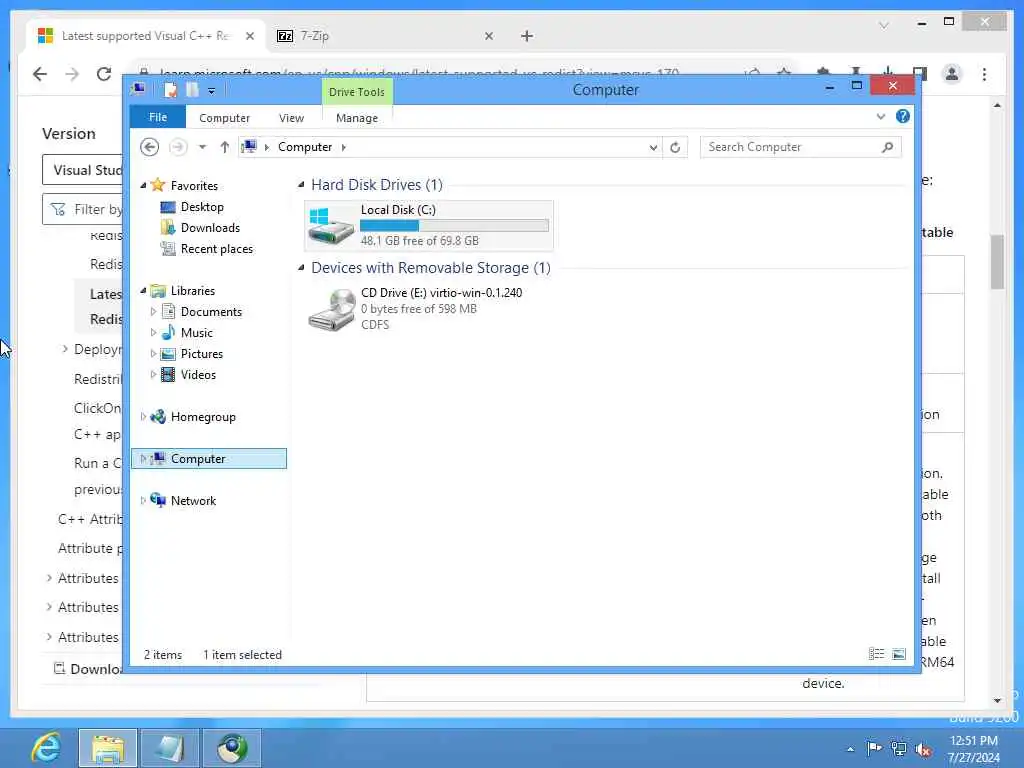Open Desktop under Favorites
1024x768 pixels.
pos(202,207)
